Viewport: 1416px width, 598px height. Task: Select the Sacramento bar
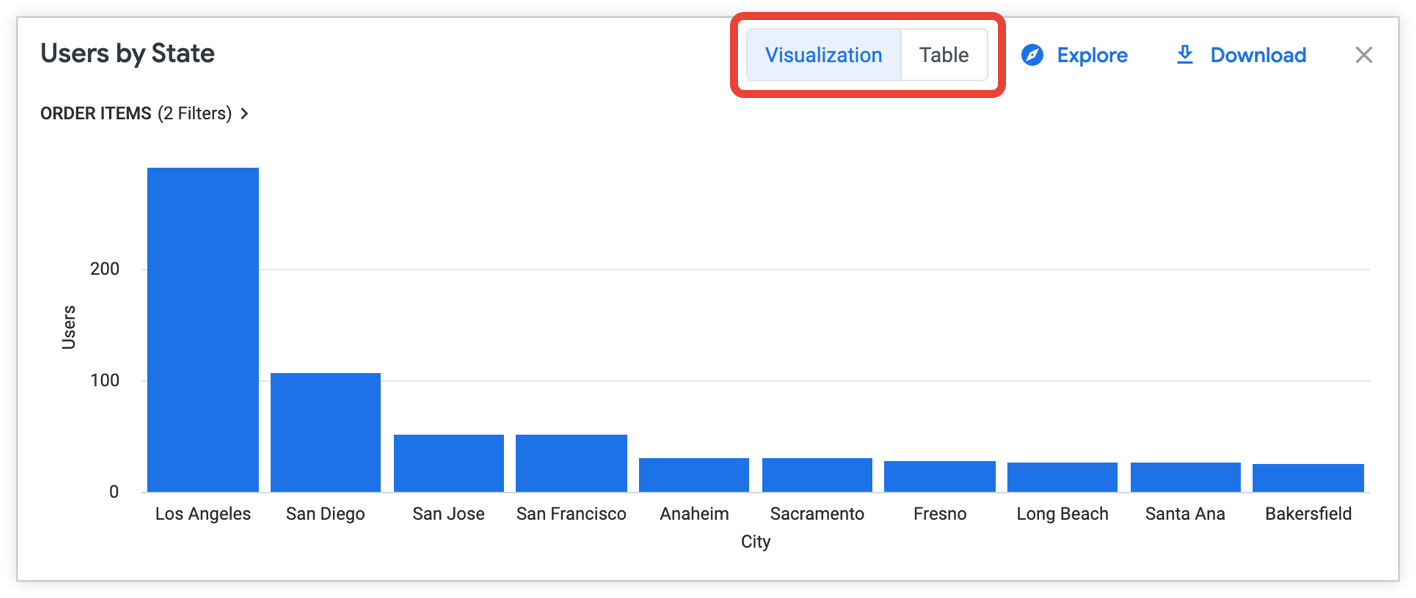point(817,475)
